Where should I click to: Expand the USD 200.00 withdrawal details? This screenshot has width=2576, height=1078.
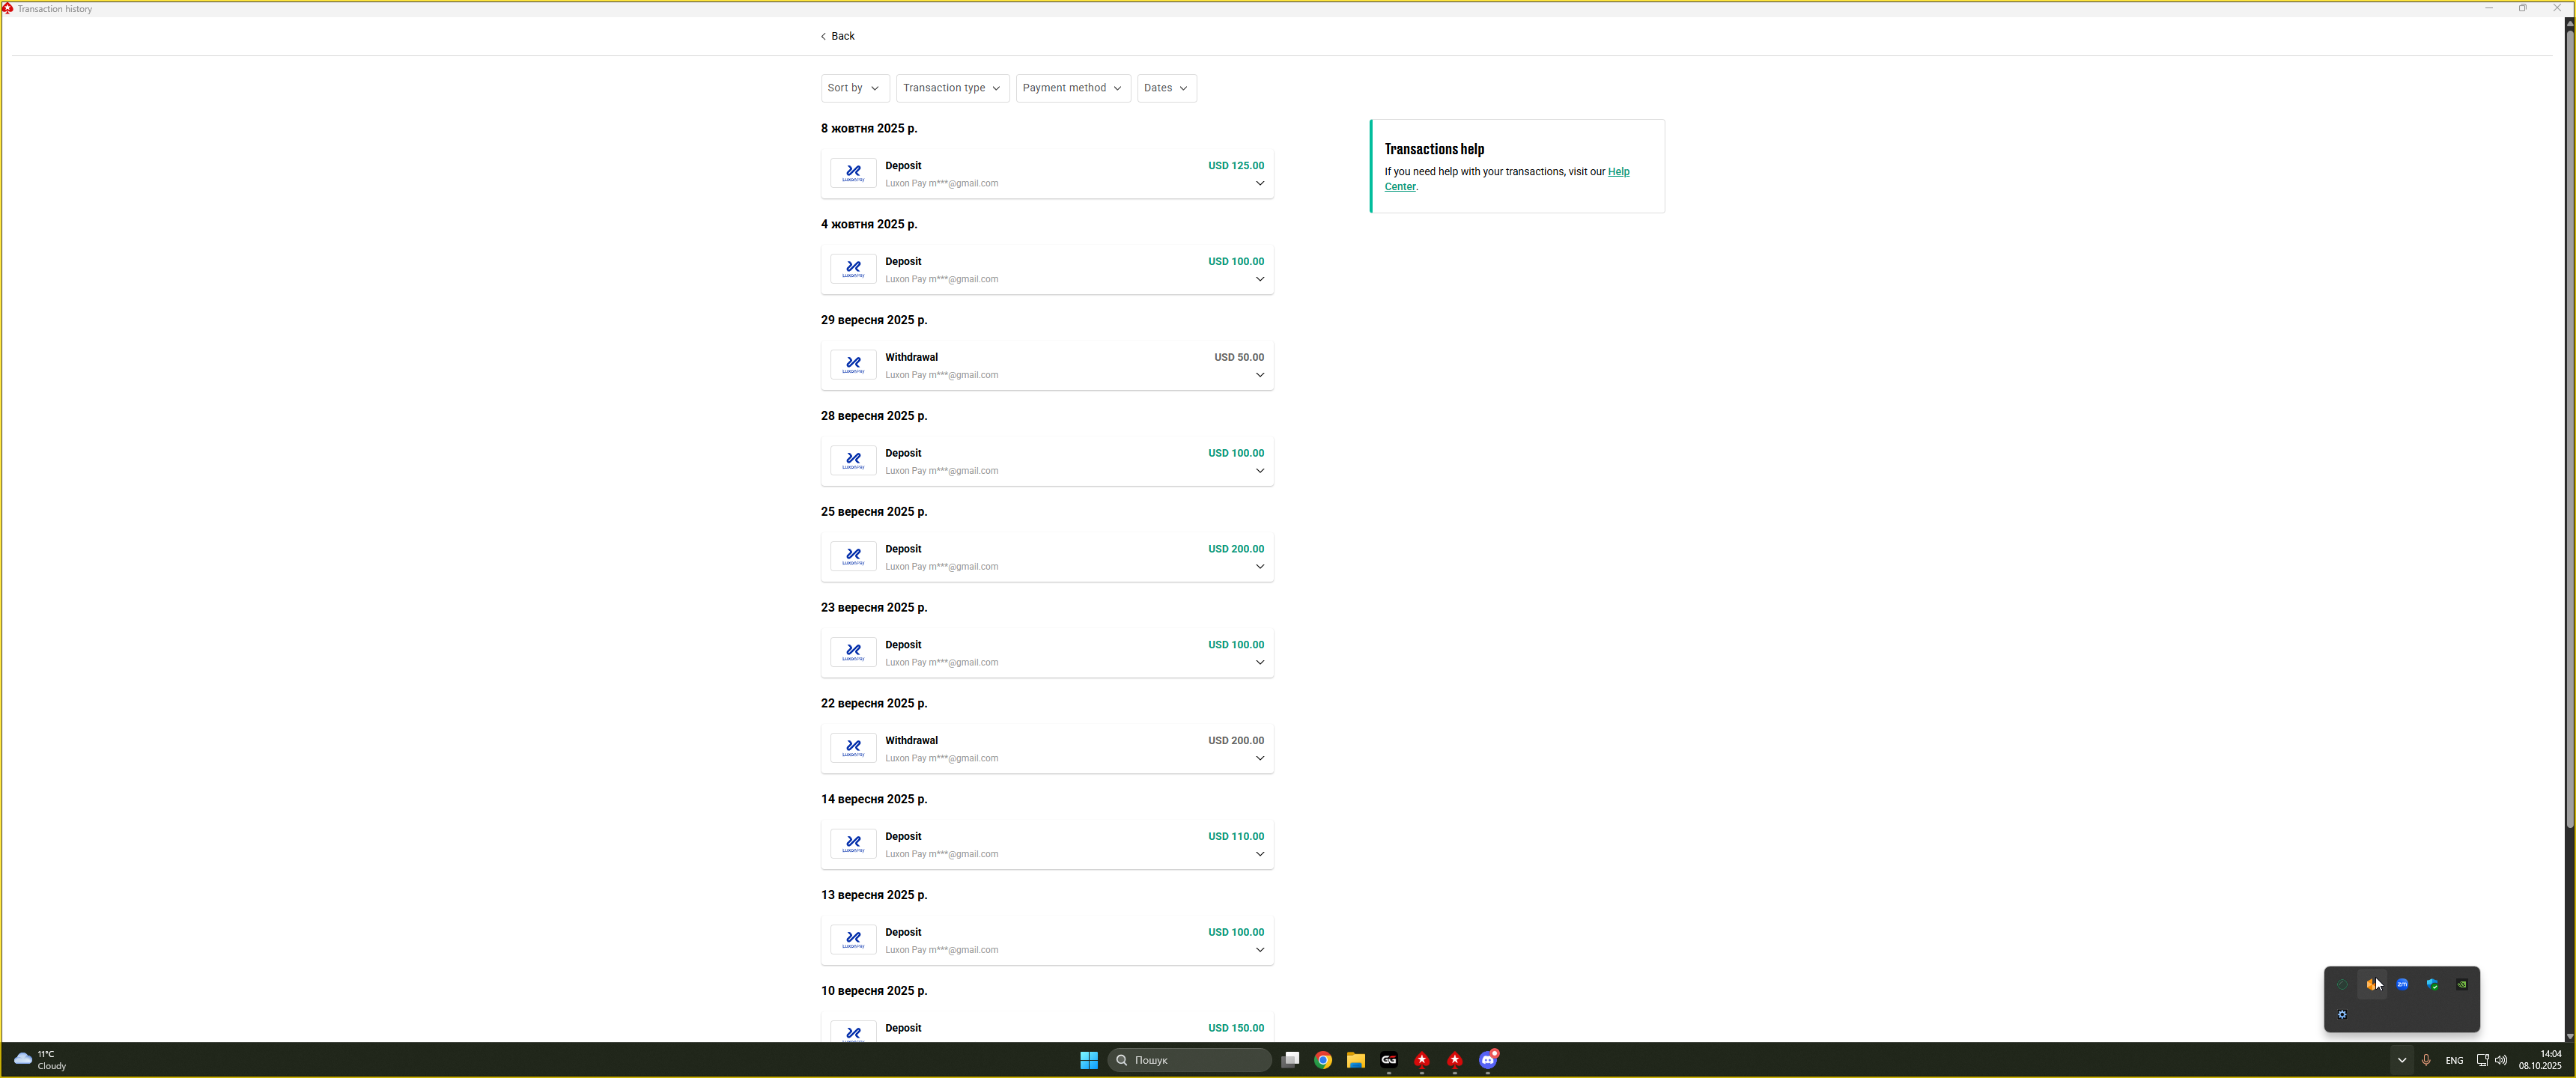(x=1260, y=759)
